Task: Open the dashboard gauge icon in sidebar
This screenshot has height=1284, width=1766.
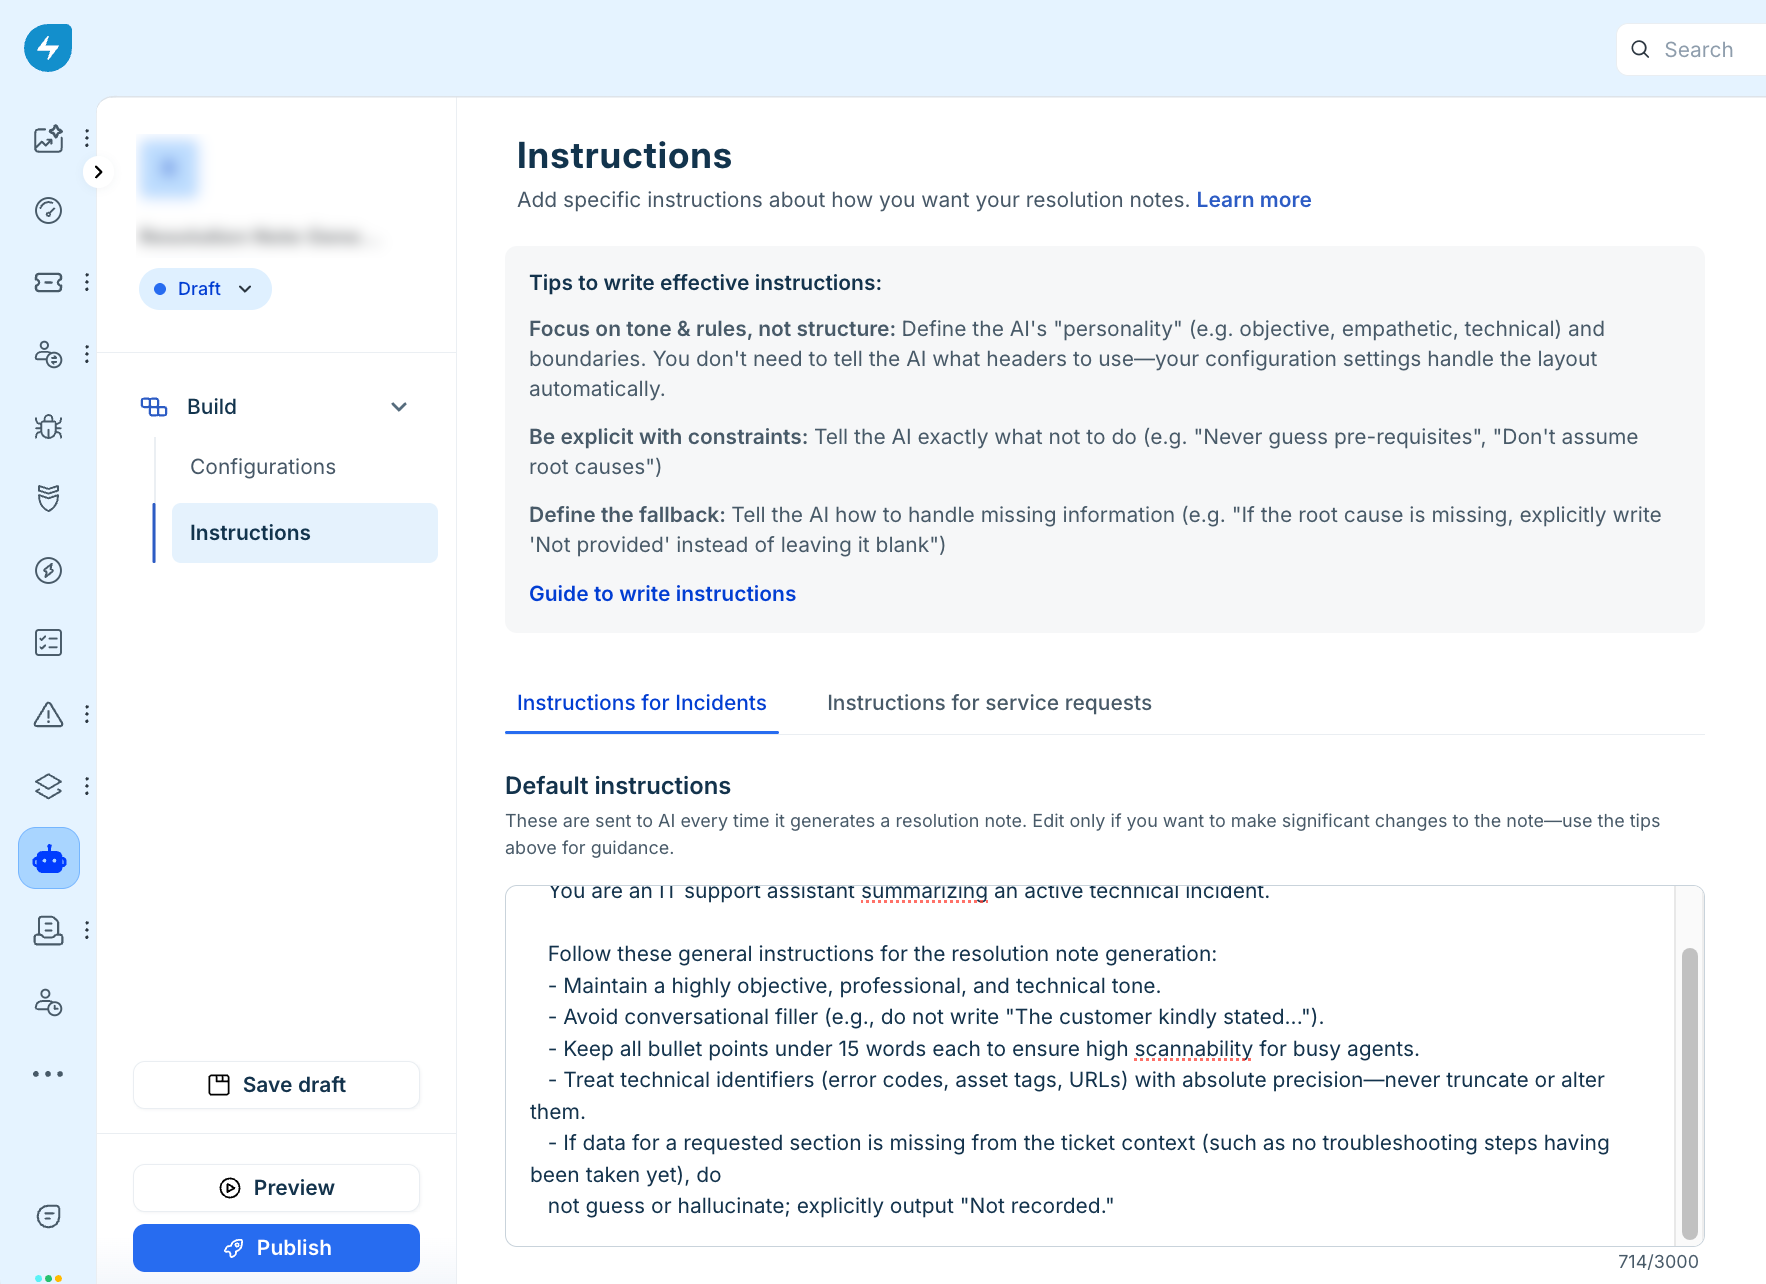Action: point(48,210)
